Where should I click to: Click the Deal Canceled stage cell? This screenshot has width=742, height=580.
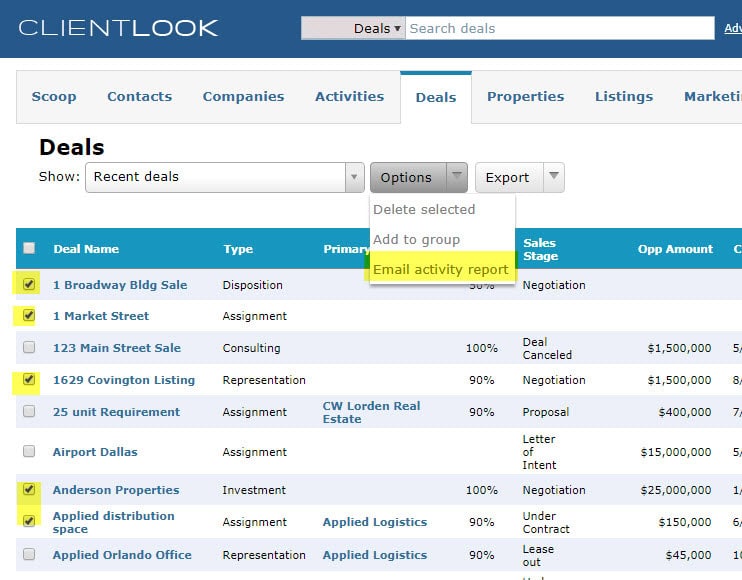point(547,348)
